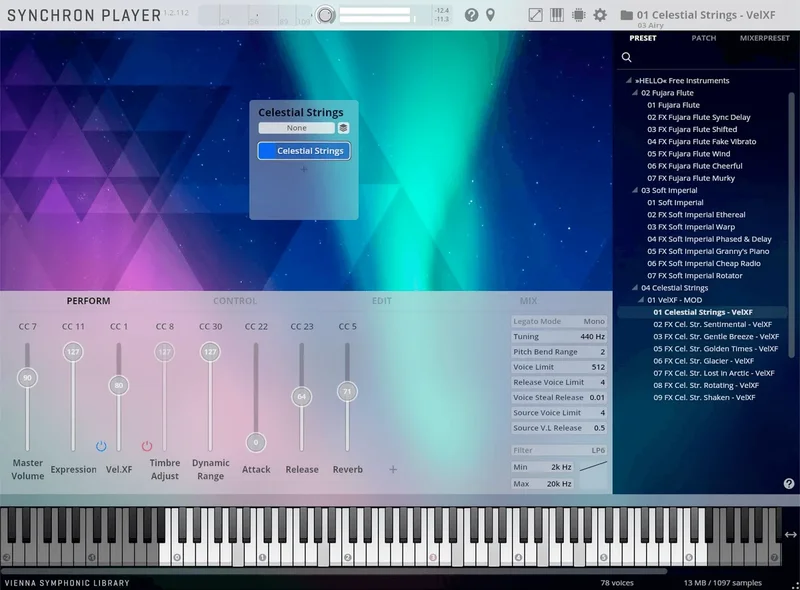Select preset 02 FX Soft Imperial Ethereal

pos(696,215)
